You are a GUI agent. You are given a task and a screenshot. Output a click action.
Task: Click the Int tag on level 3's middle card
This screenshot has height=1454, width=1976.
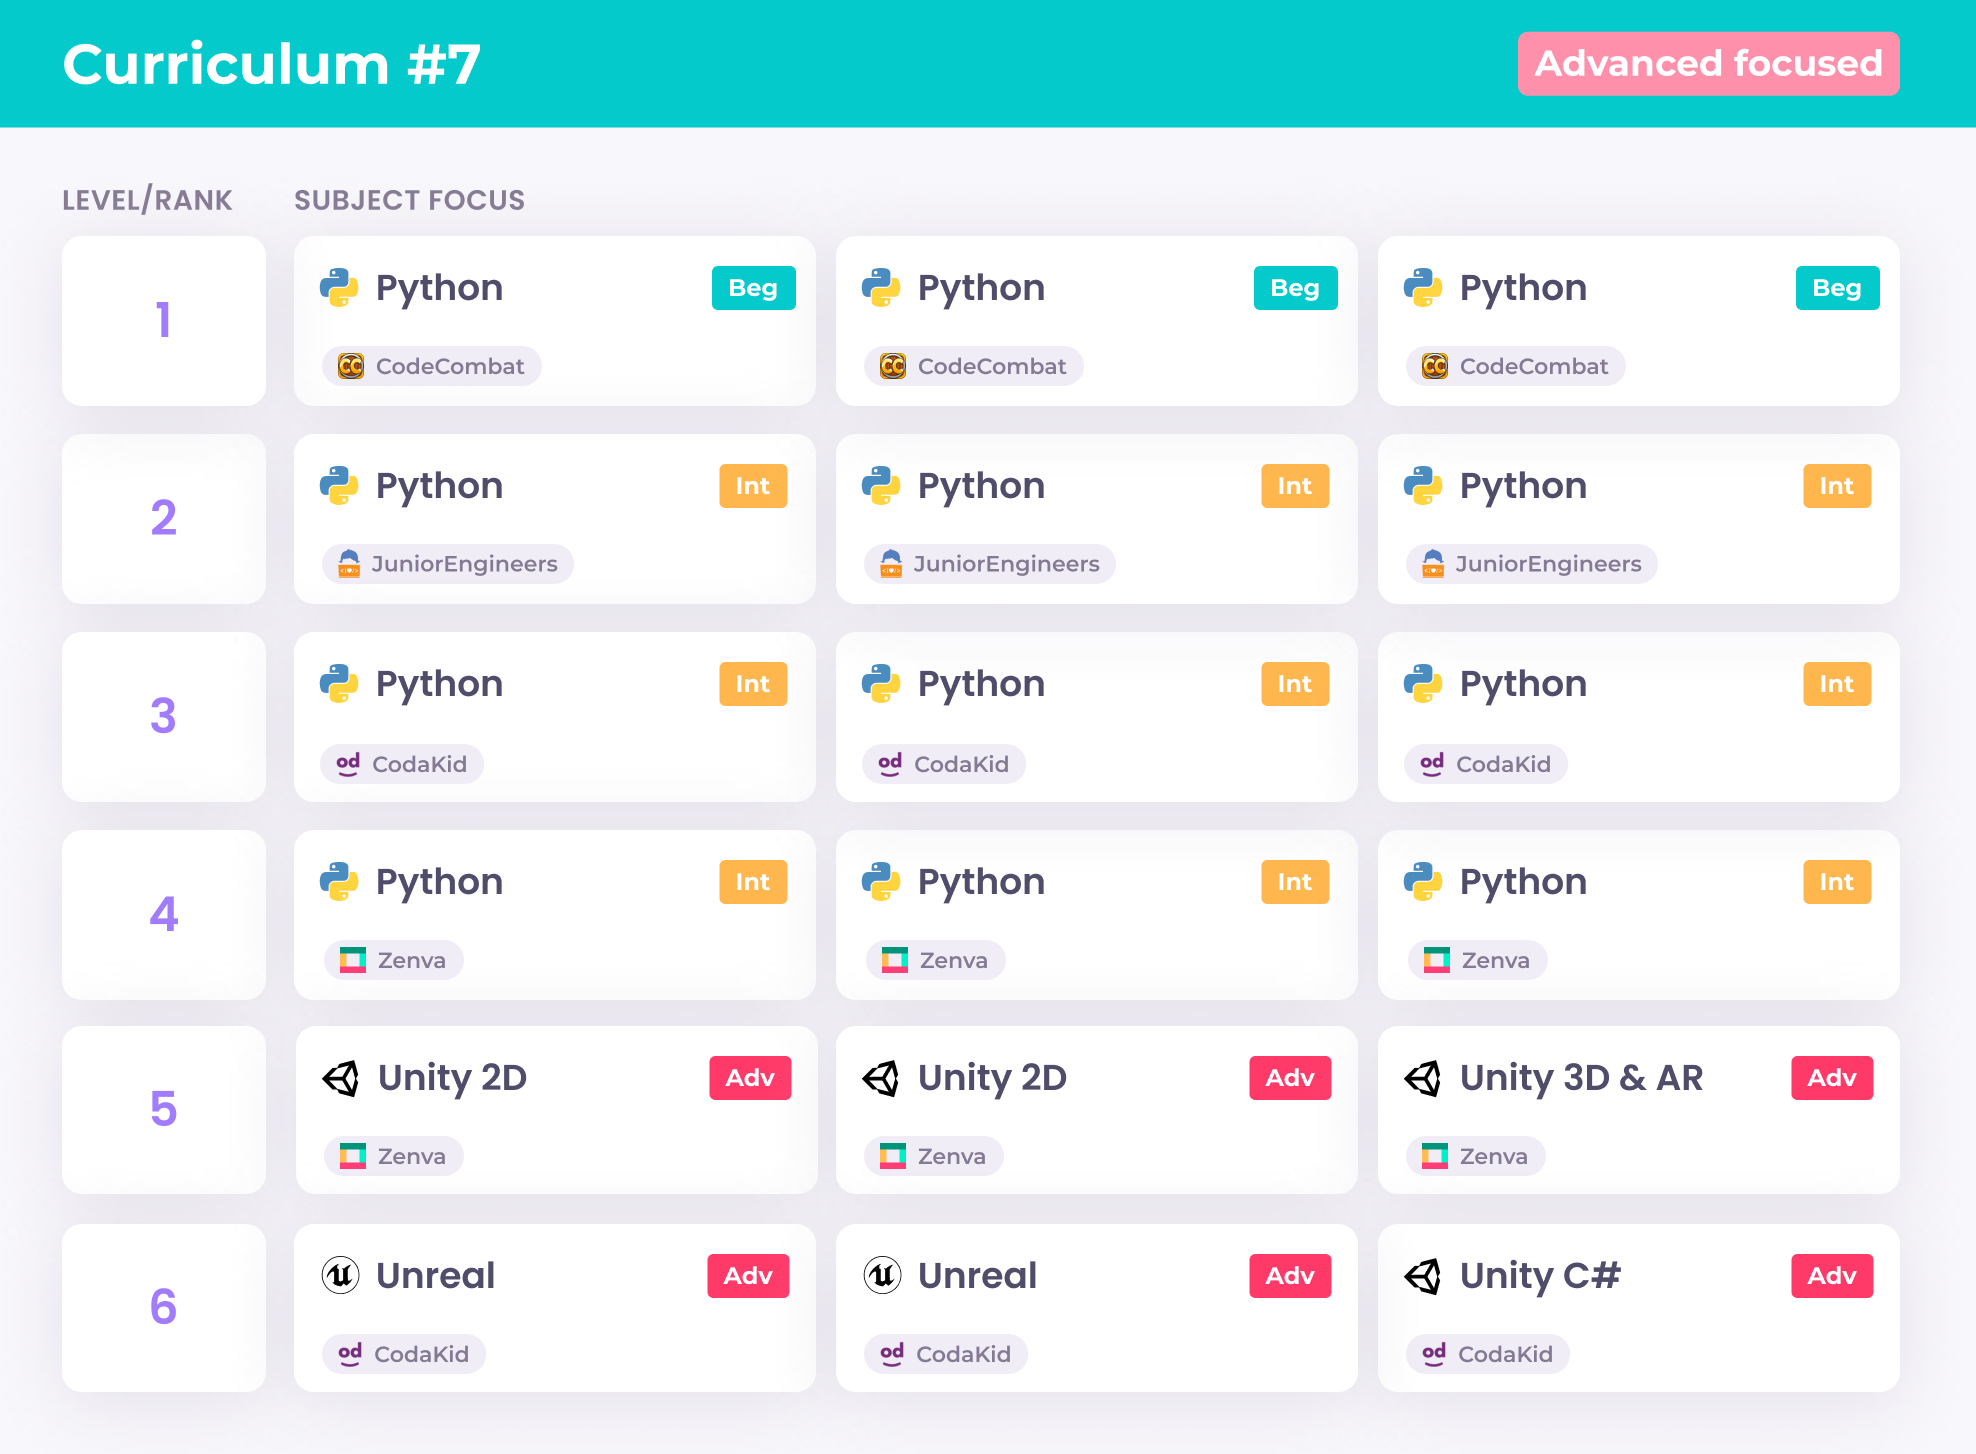pos(1294,684)
